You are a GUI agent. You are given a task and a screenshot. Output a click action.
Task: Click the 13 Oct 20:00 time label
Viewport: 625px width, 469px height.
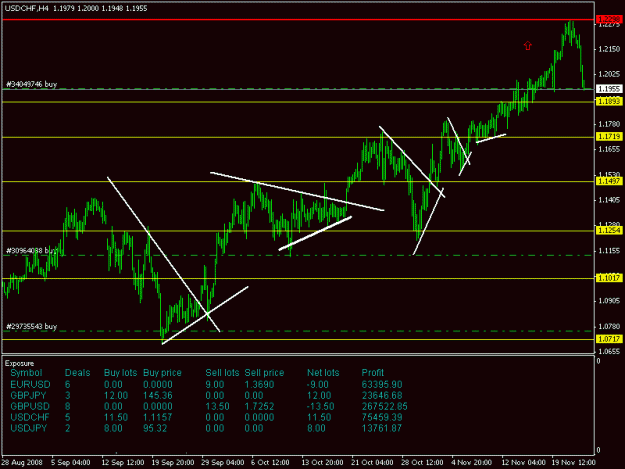(x=322, y=463)
